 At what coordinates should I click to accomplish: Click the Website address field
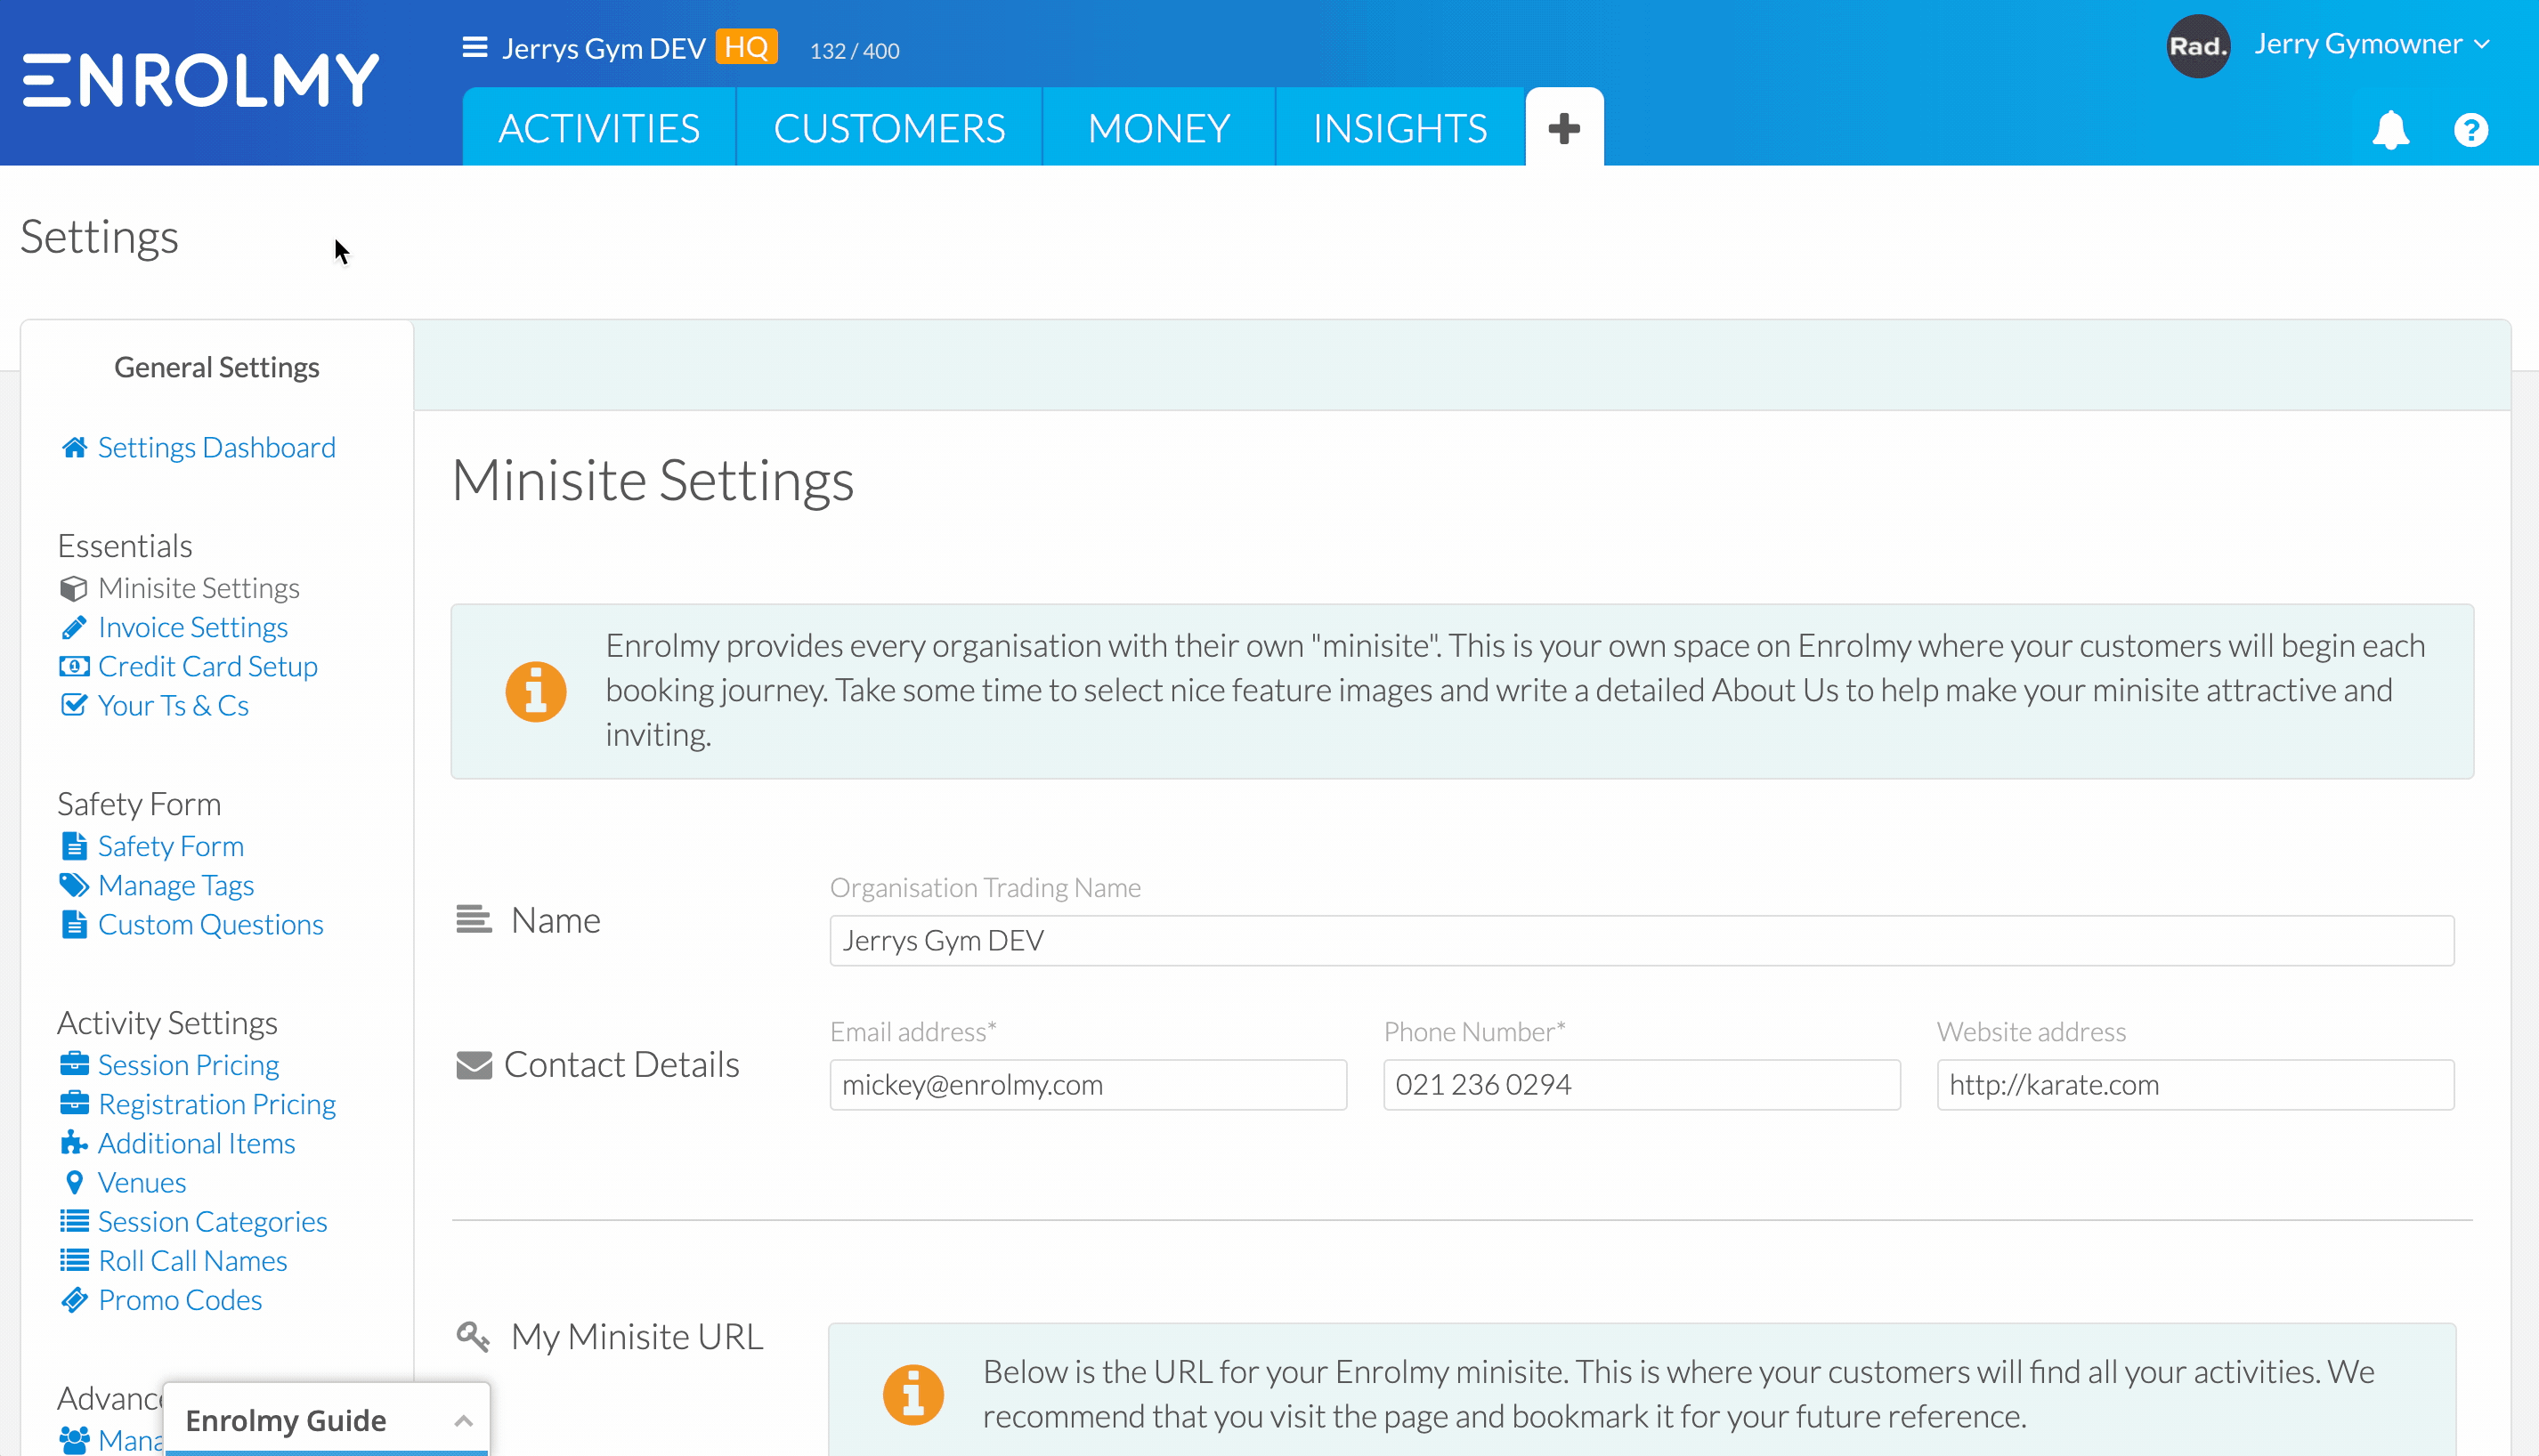[x=2196, y=1084]
